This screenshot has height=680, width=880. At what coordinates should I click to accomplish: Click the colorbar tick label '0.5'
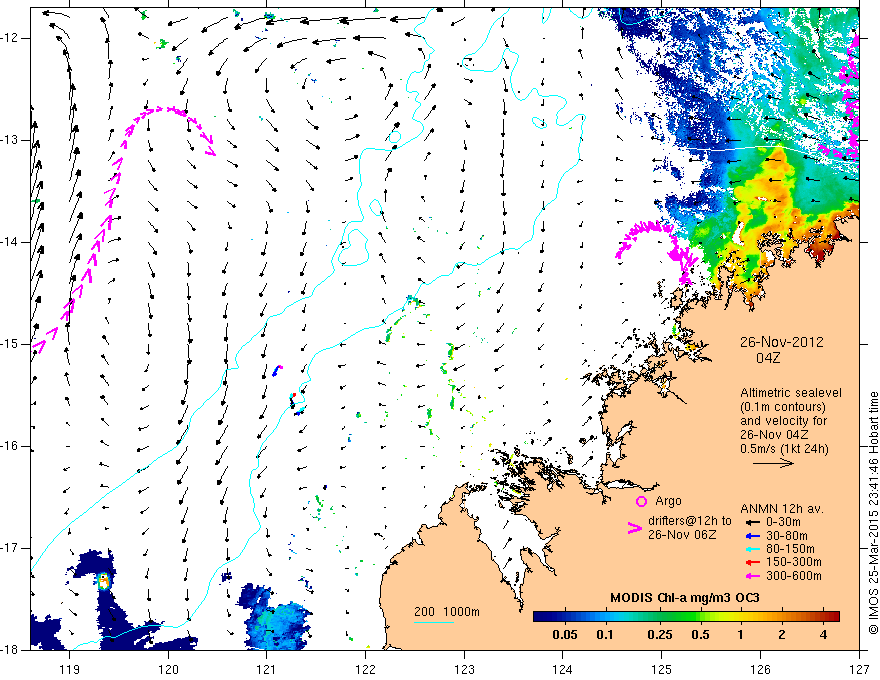[x=700, y=635]
